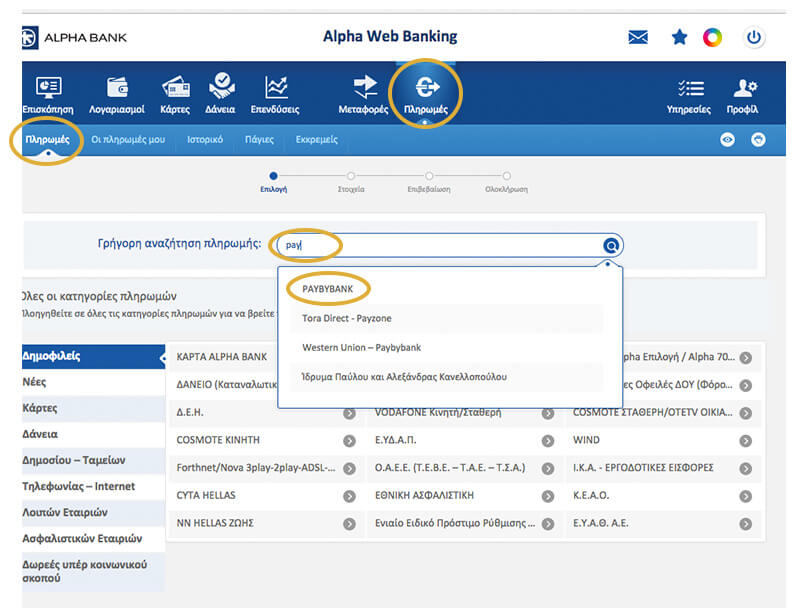
Task: Click the round icon right of the eye icon
Action: (x=758, y=139)
